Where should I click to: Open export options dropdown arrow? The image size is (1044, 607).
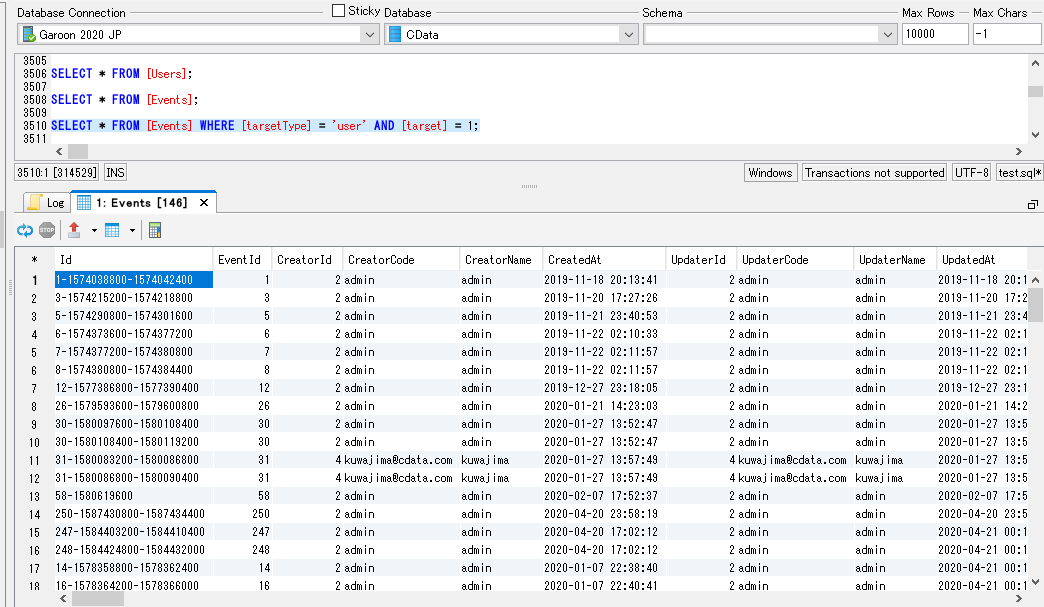[94, 230]
